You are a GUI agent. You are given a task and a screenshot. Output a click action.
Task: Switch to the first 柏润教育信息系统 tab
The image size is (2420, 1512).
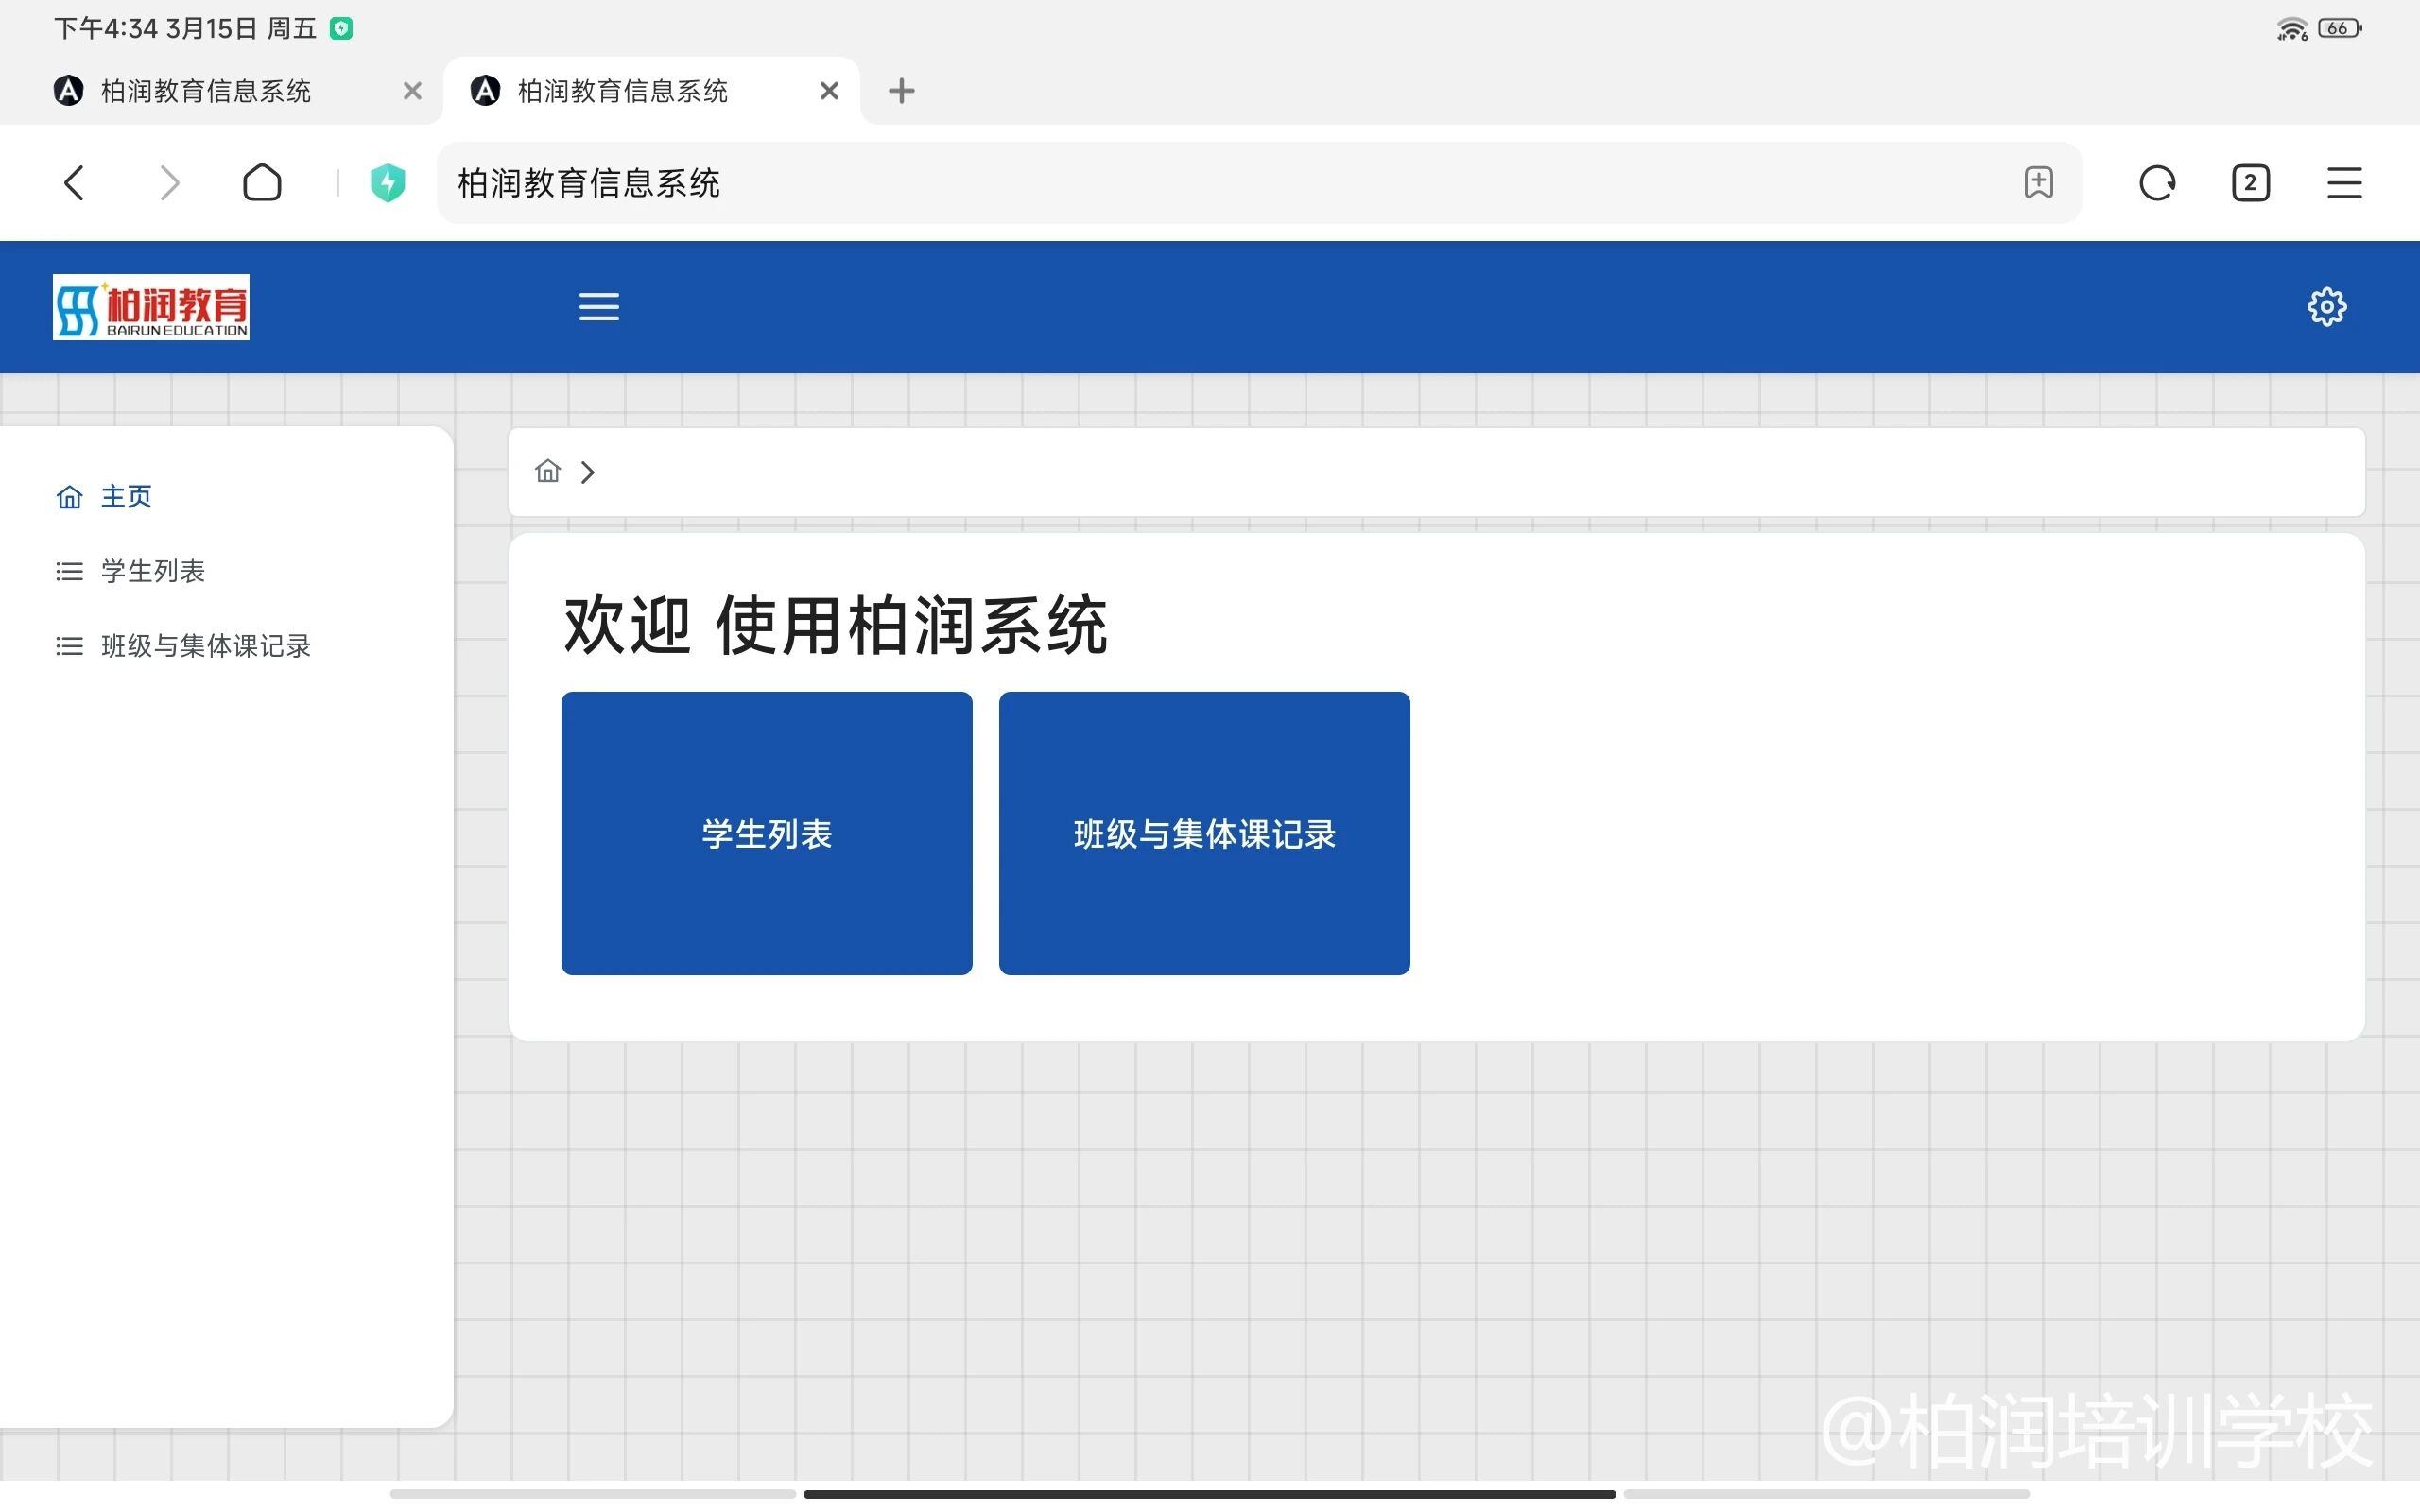pyautogui.click(x=205, y=91)
